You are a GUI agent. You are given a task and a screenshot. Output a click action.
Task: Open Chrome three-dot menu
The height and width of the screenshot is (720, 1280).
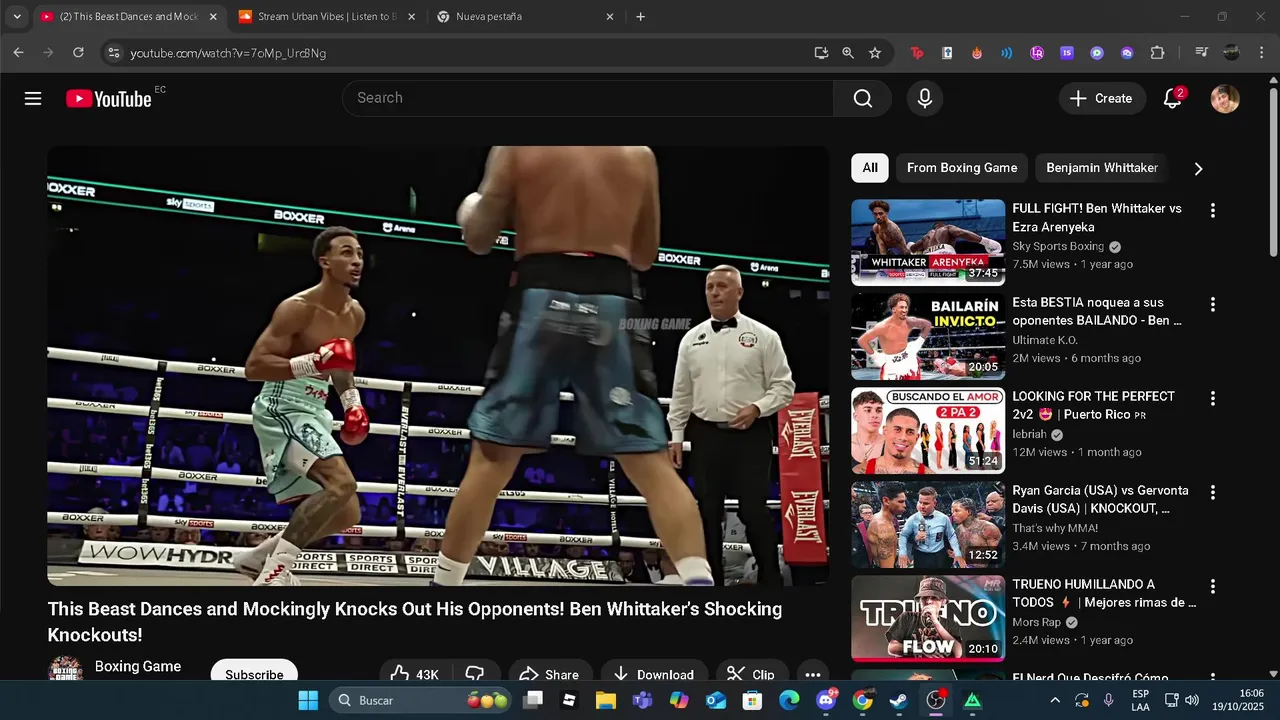[x=1260, y=53]
